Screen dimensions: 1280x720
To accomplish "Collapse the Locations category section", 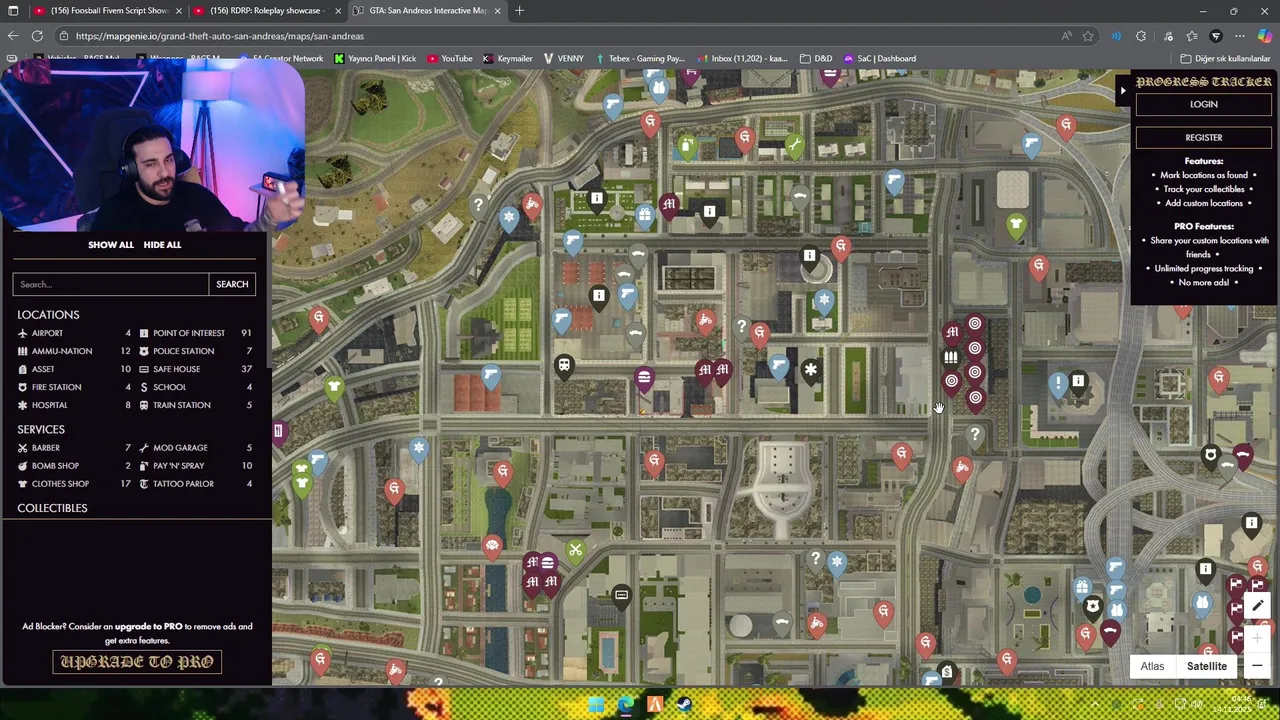I will tap(48, 315).
